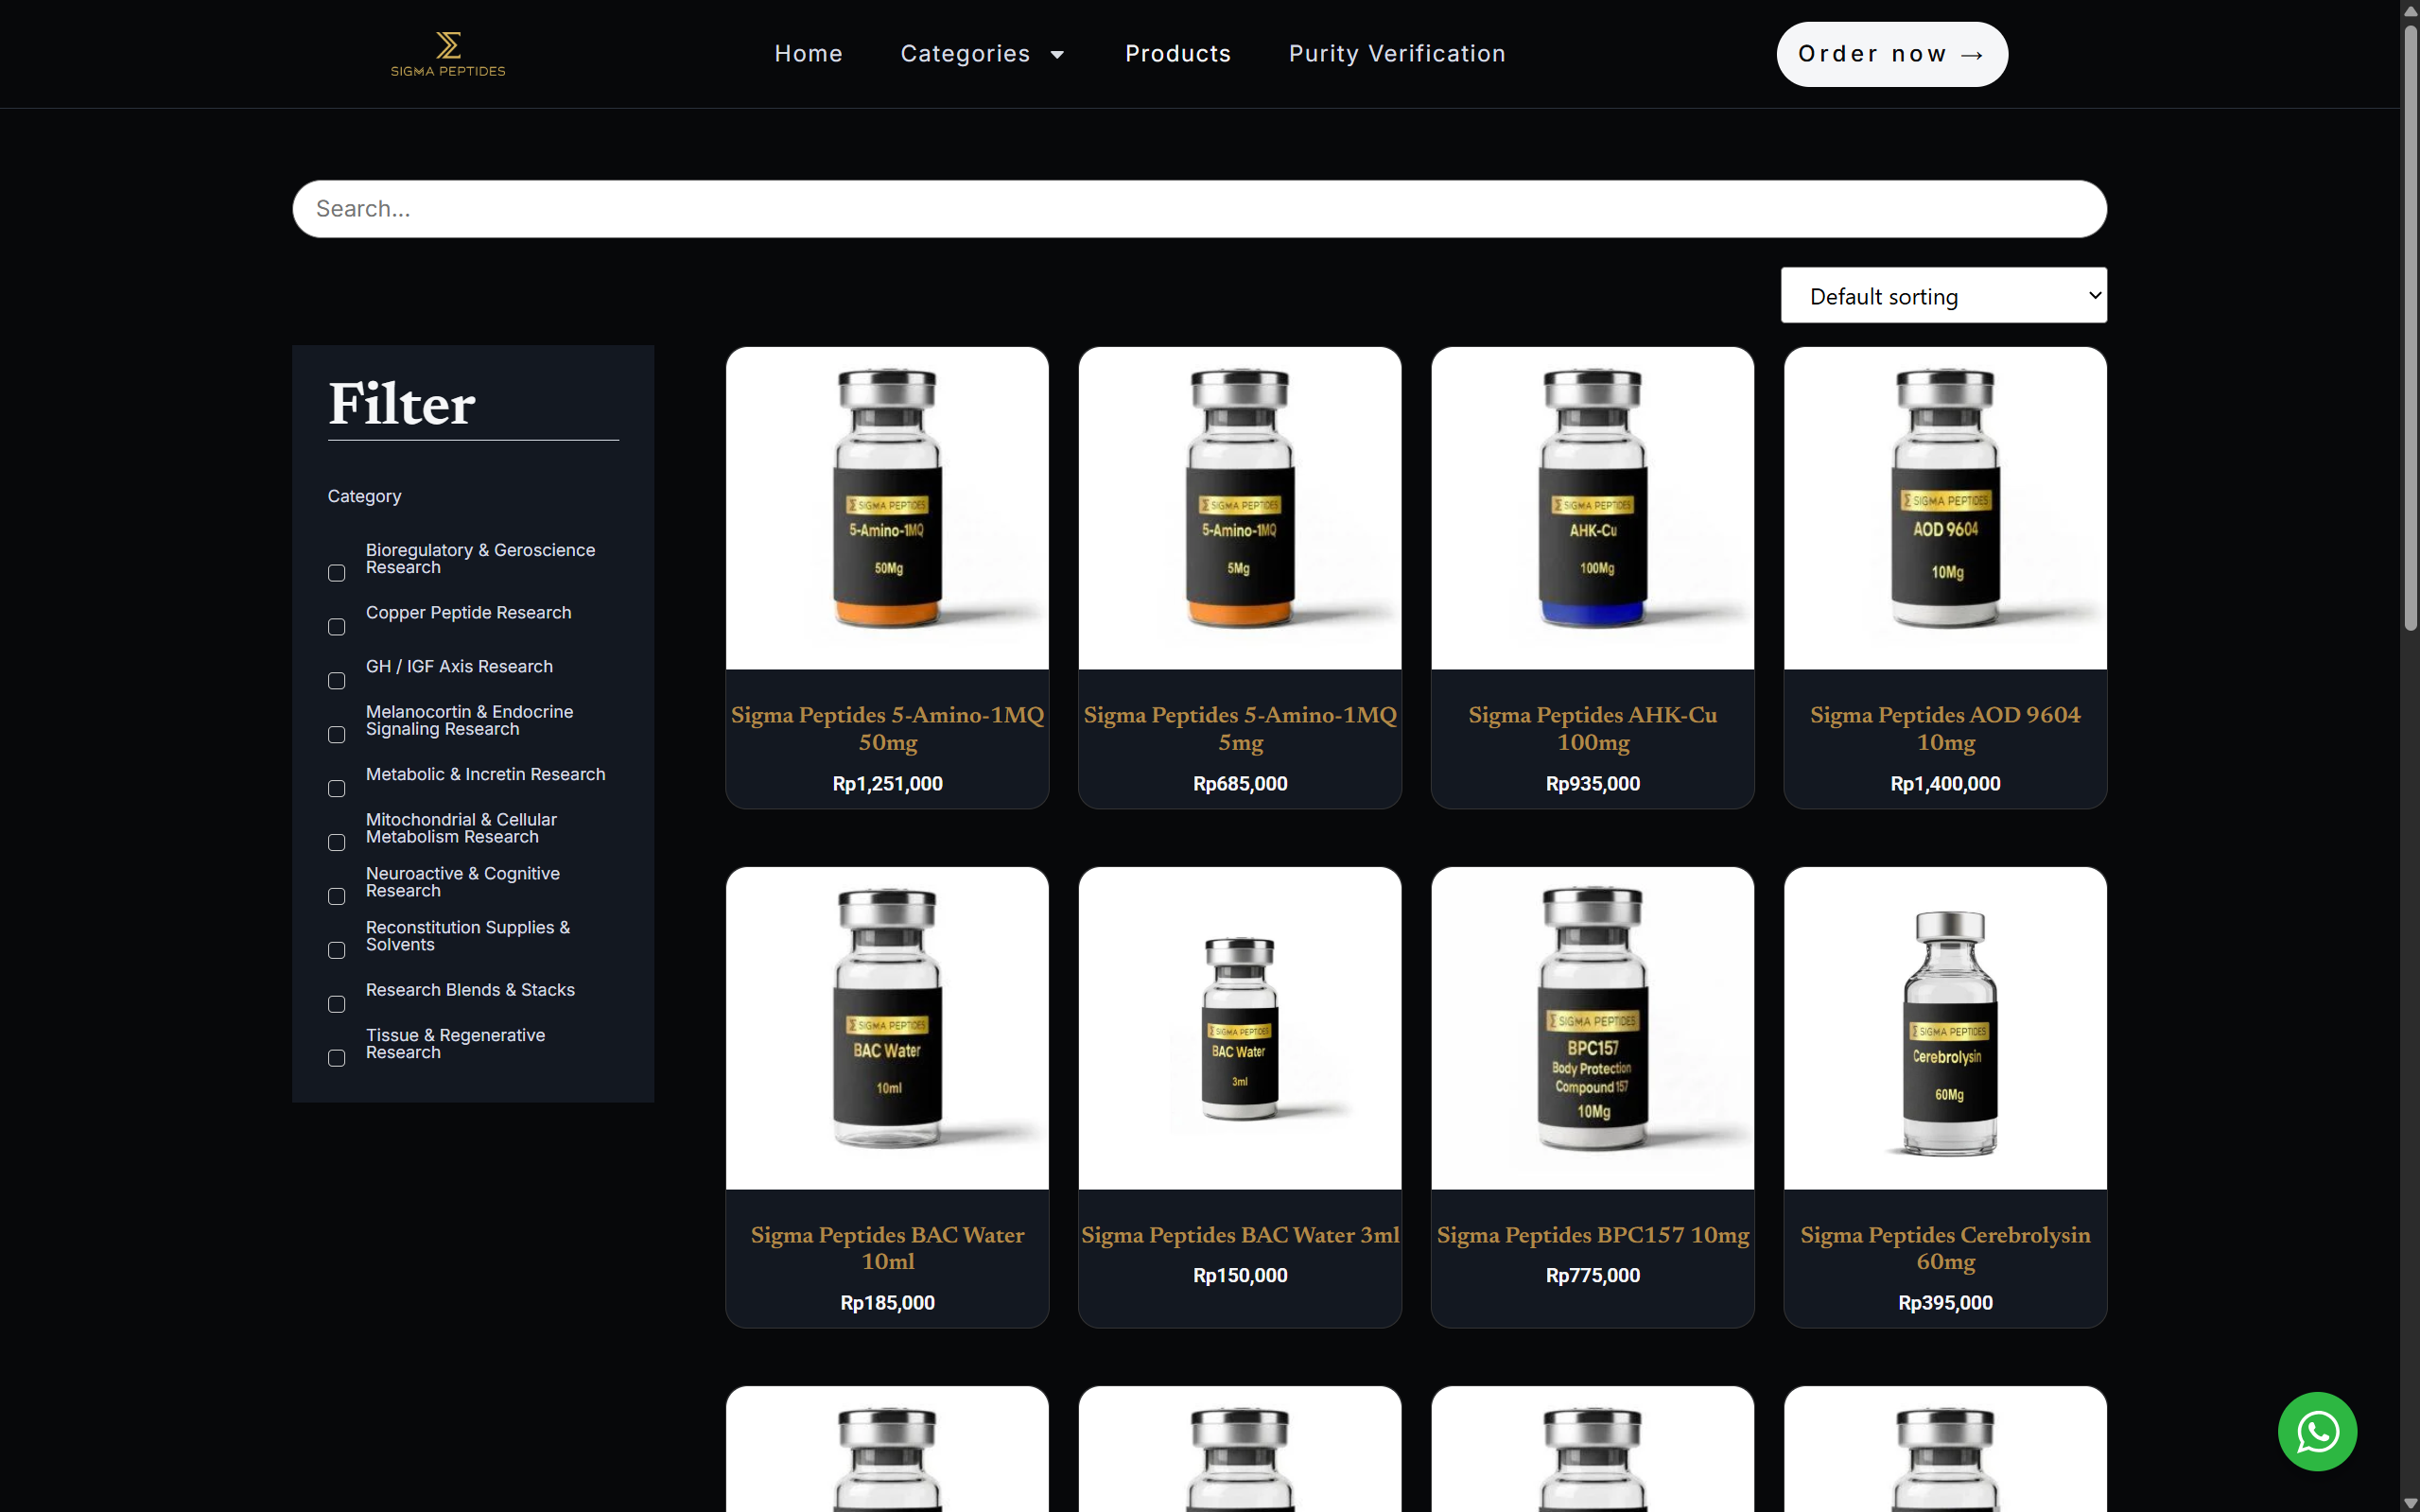Image resolution: width=2420 pixels, height=1512 pixels.
Task: Open BAC Water 3ml vial image
Action: click(1240, 1028)
